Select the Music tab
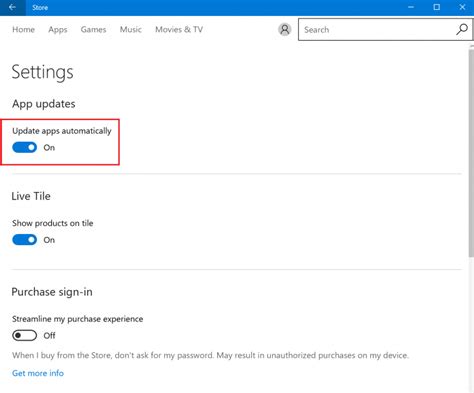 point(131,29)
